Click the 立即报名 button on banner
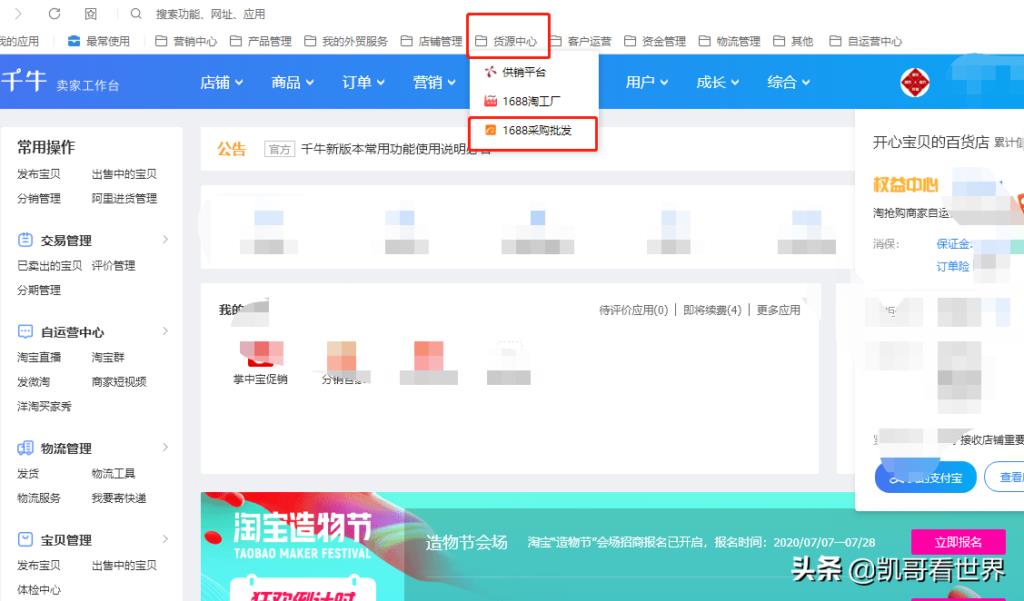Screen dimensions: 1024x601 [958, 542]
